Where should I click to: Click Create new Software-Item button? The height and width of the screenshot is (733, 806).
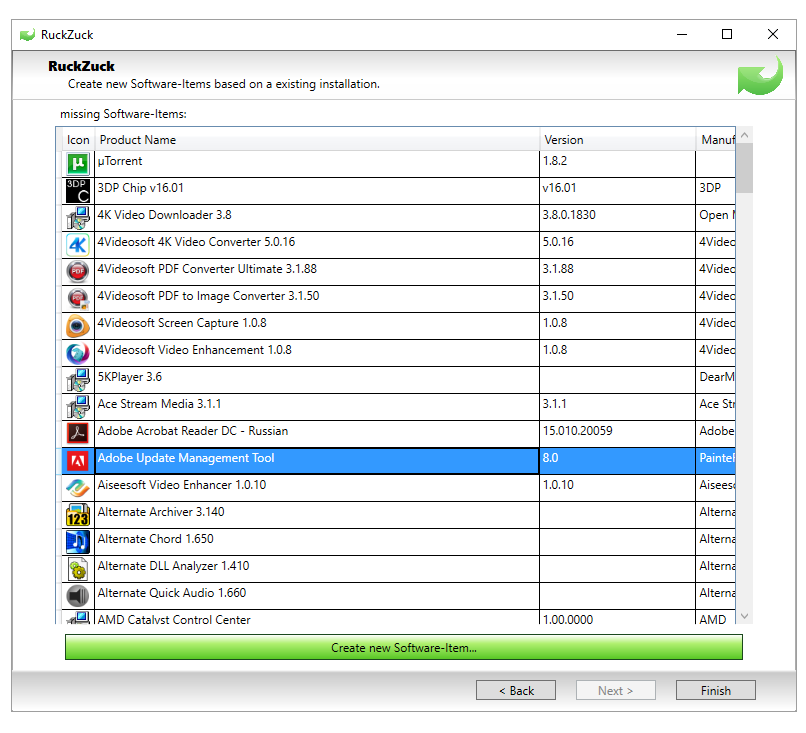tap(404, 647)
